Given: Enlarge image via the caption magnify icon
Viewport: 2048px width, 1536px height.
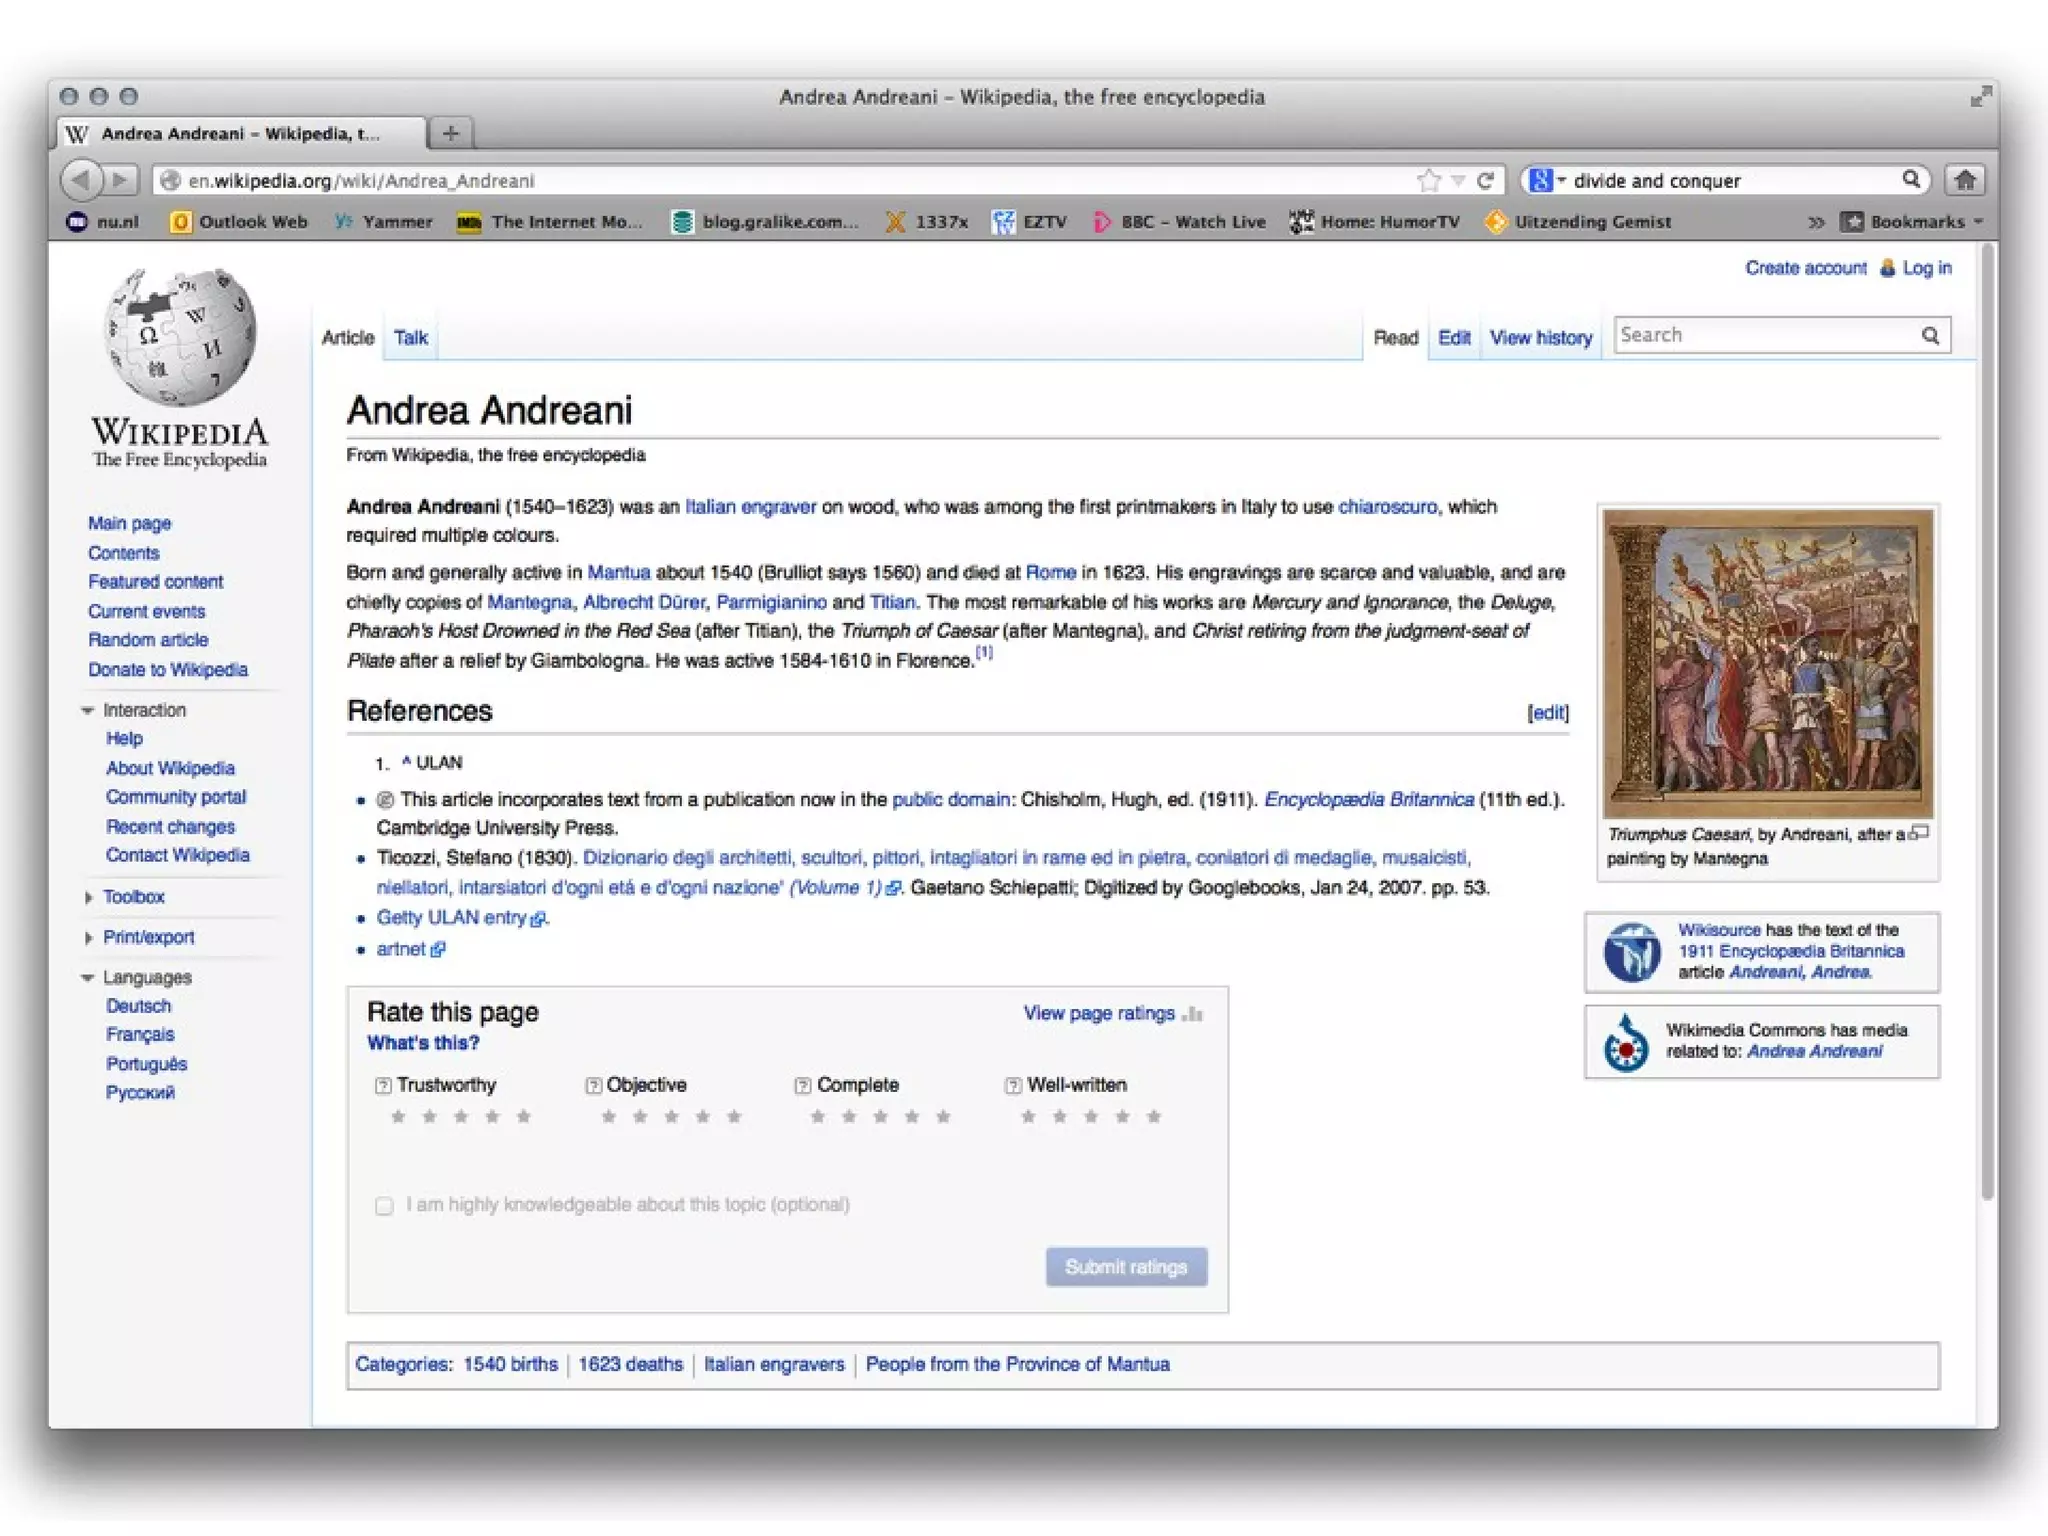Looking at the screenshot, I should pos(1919,833).
